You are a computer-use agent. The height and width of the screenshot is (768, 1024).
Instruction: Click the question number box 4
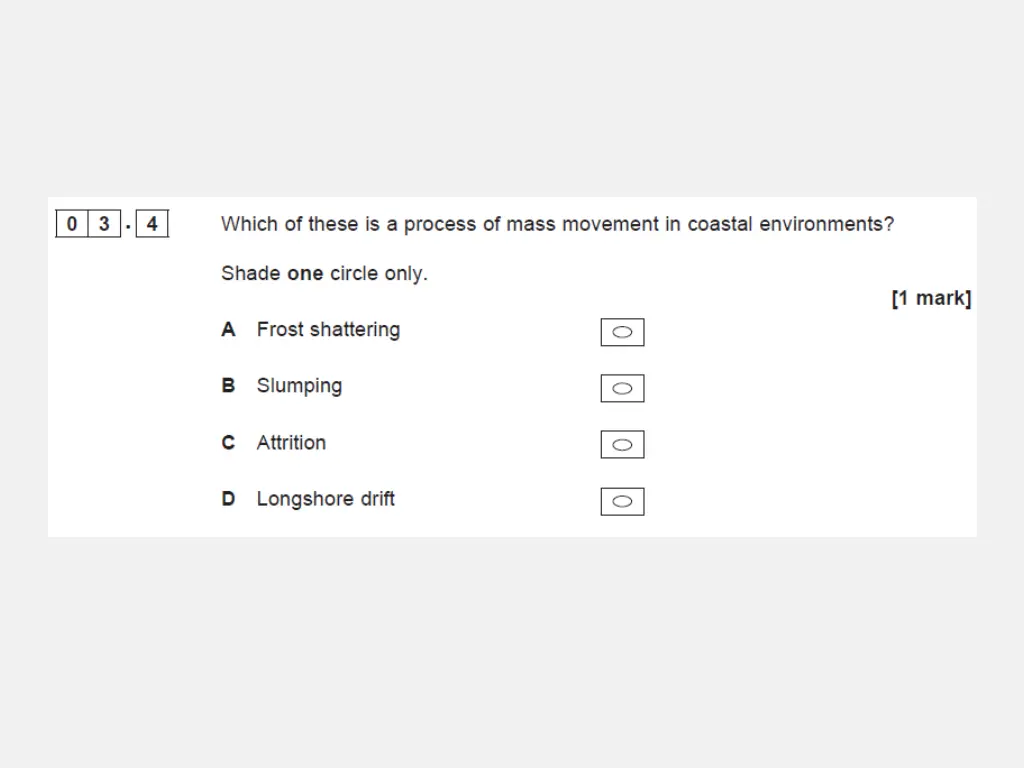(152, 224)
